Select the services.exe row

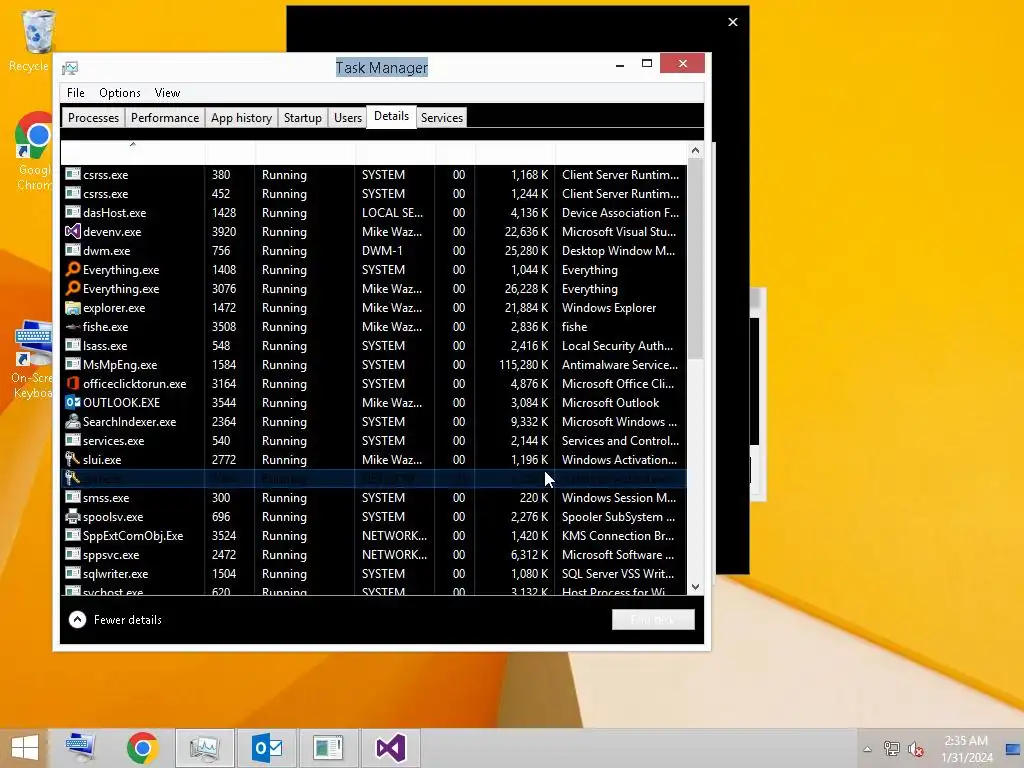[374, 440]
